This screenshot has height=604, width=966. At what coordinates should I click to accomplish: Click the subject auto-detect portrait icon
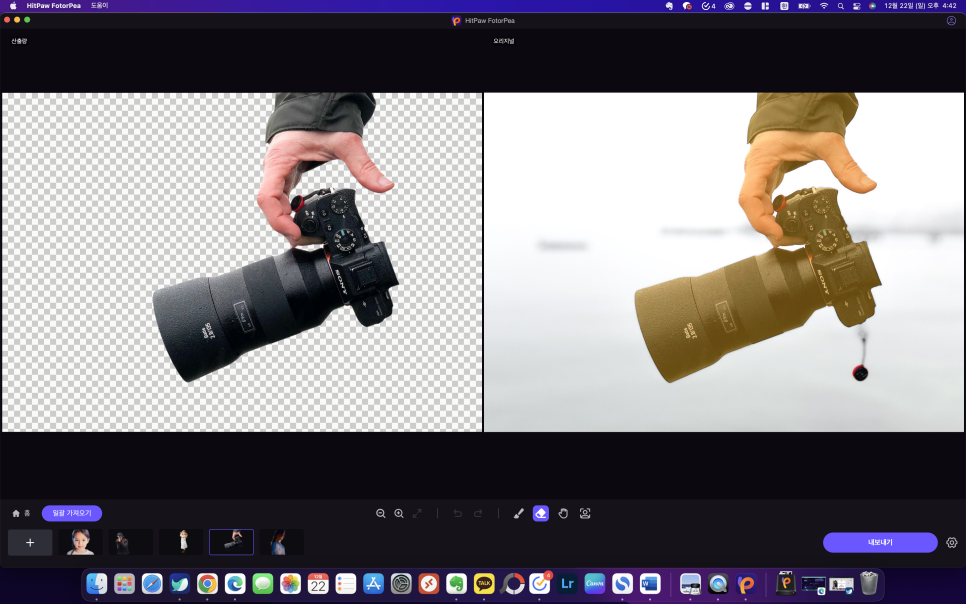(x=585, y=513)
